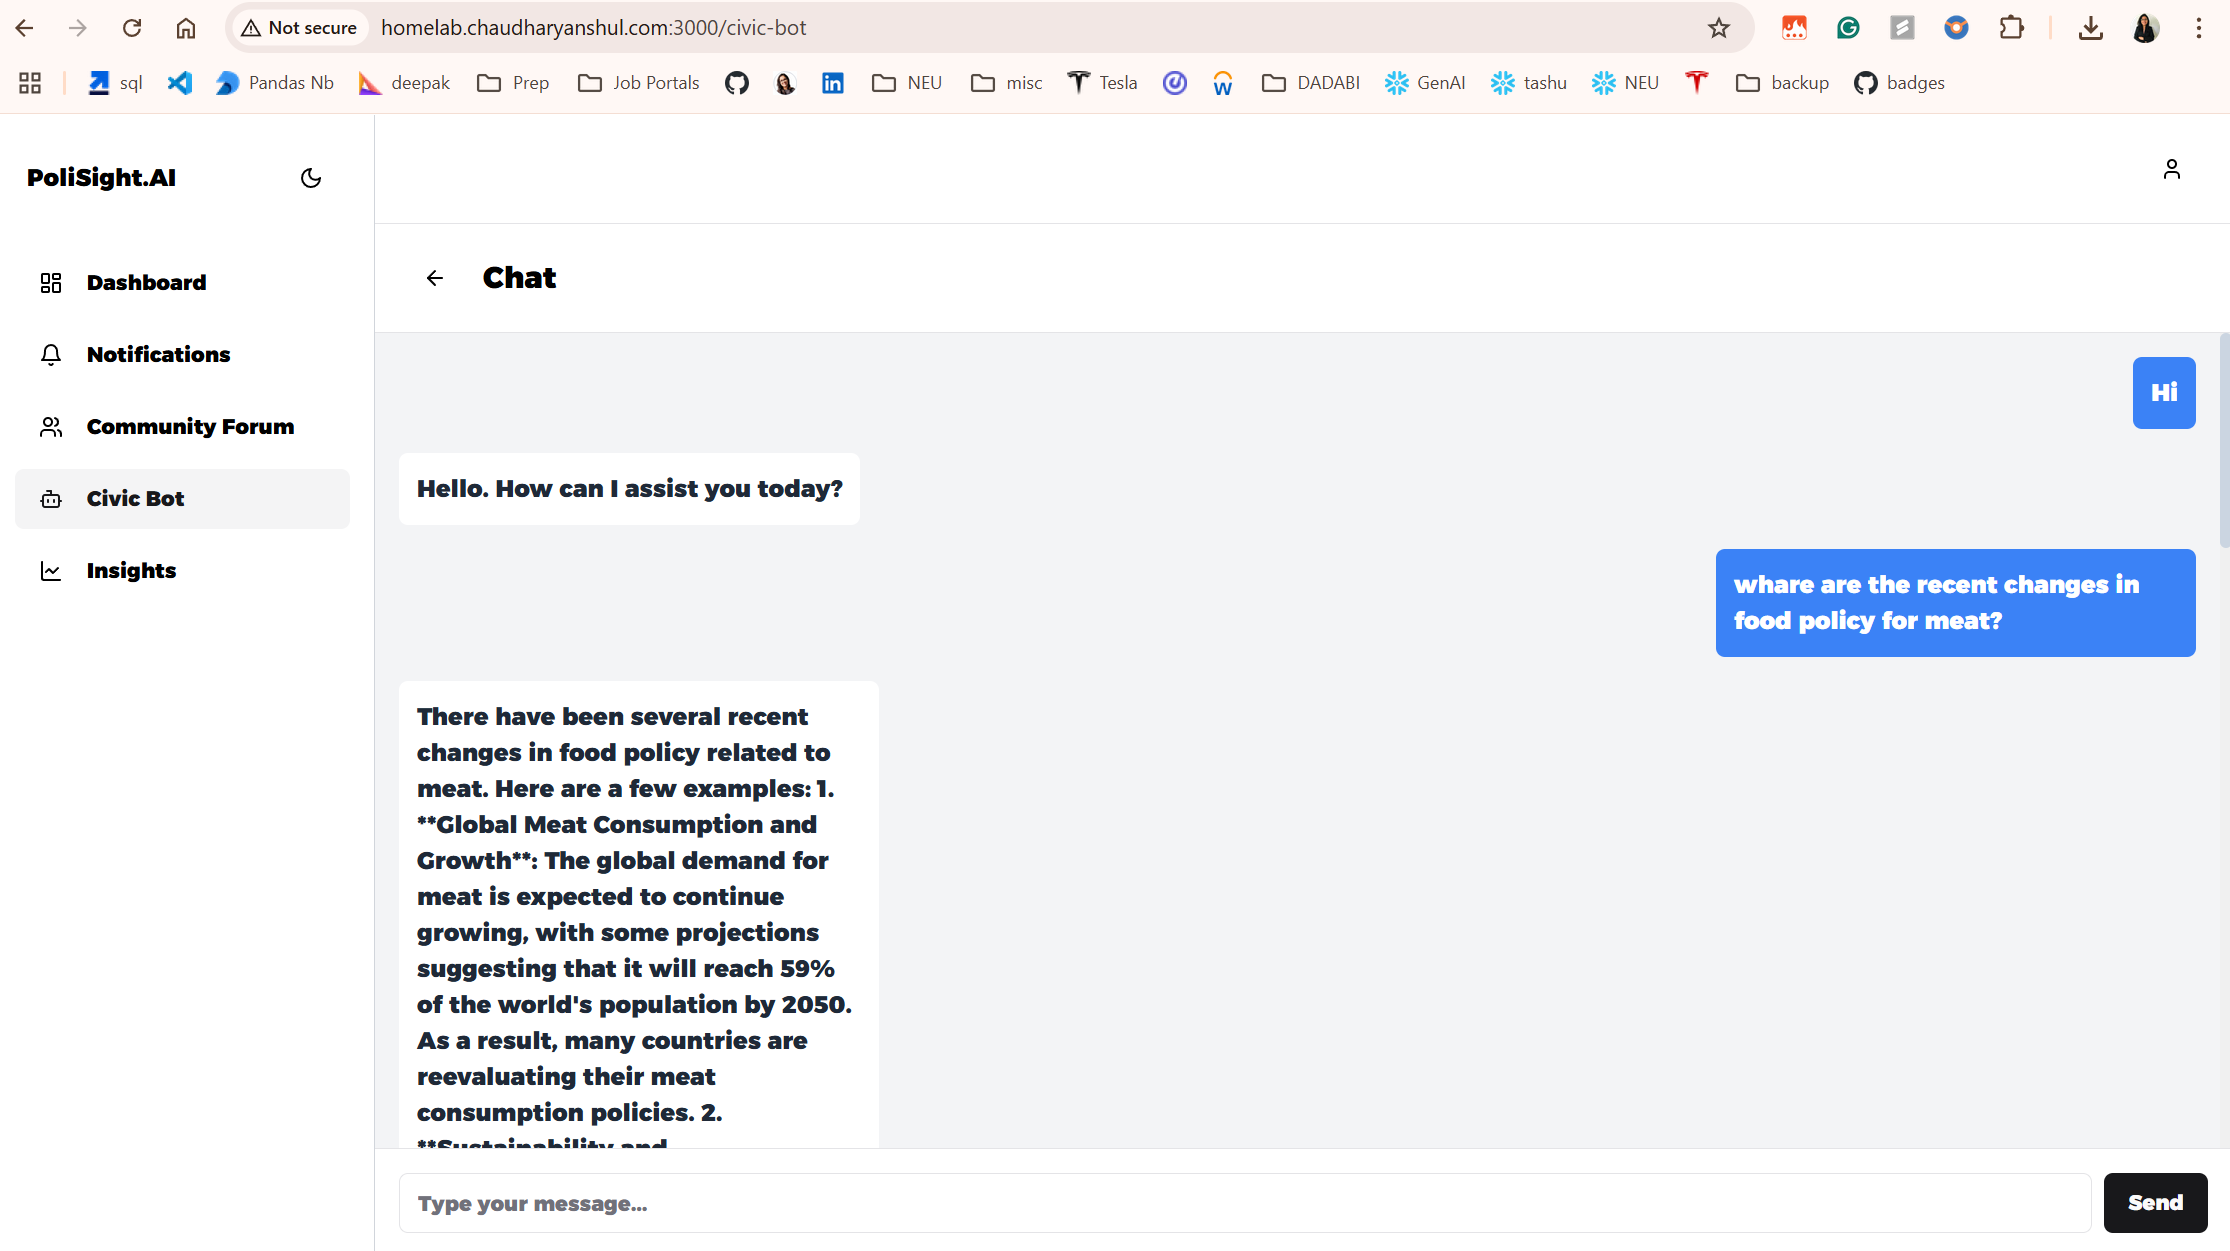The image size is (2230, 1251).
Task: Open the Notifications page
Action: (x=158, y=355)
